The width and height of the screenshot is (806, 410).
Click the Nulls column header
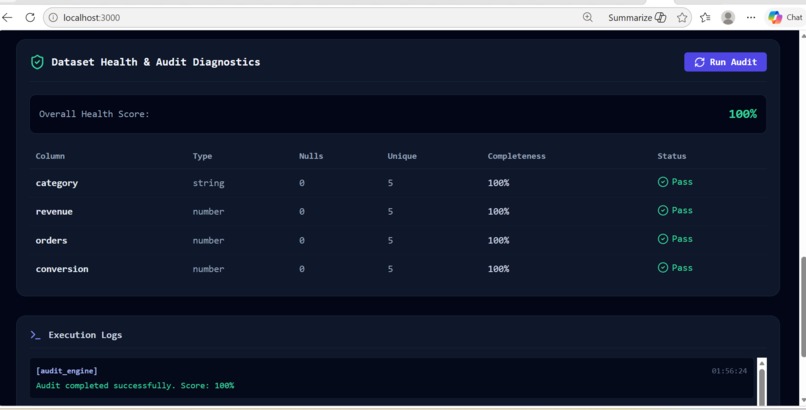[x=311, y=156]
